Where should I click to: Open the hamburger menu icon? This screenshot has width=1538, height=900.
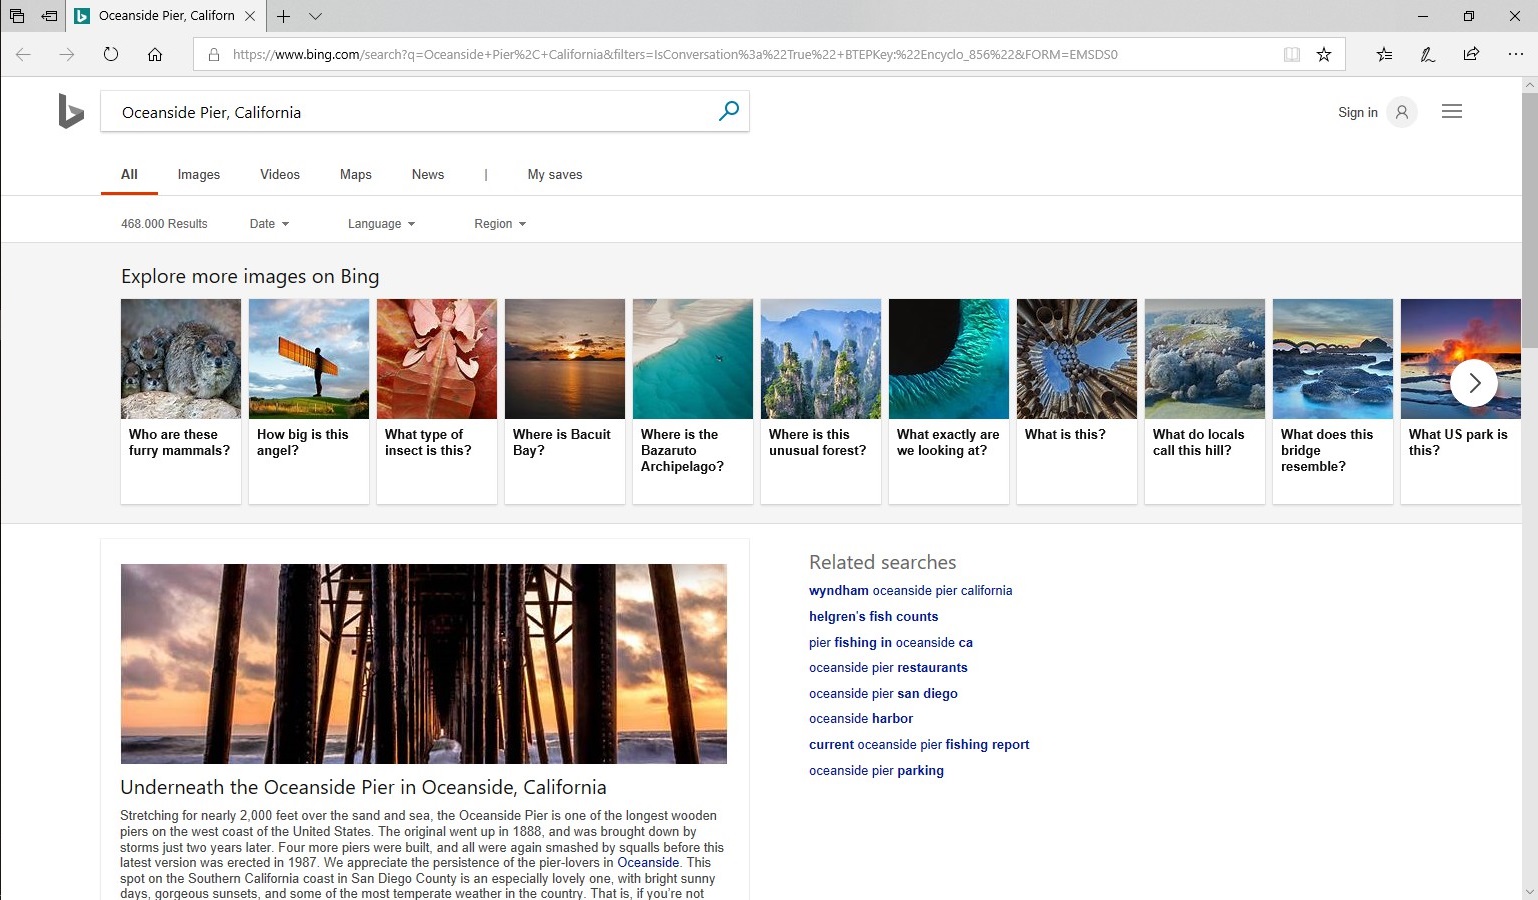[x=1452, y=112]
